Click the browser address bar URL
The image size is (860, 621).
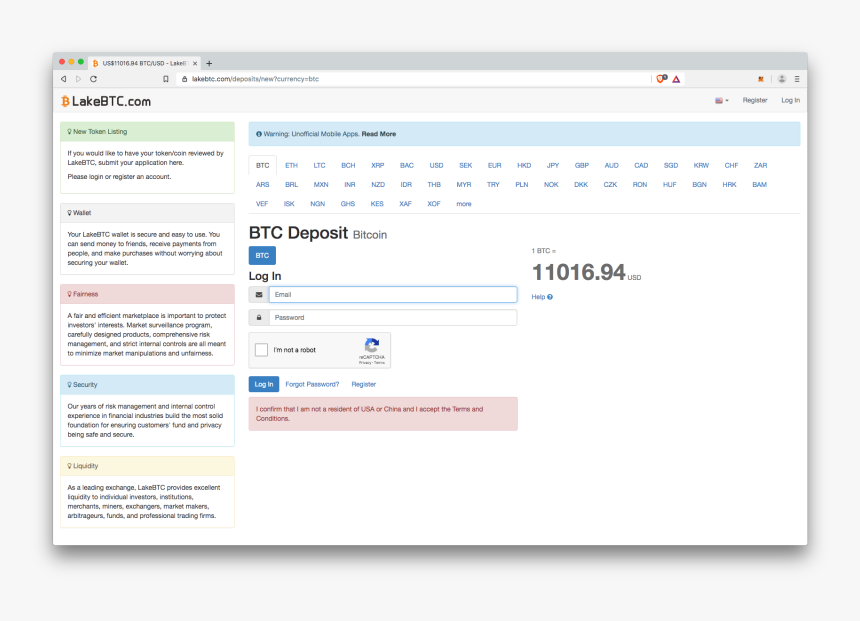255,79
